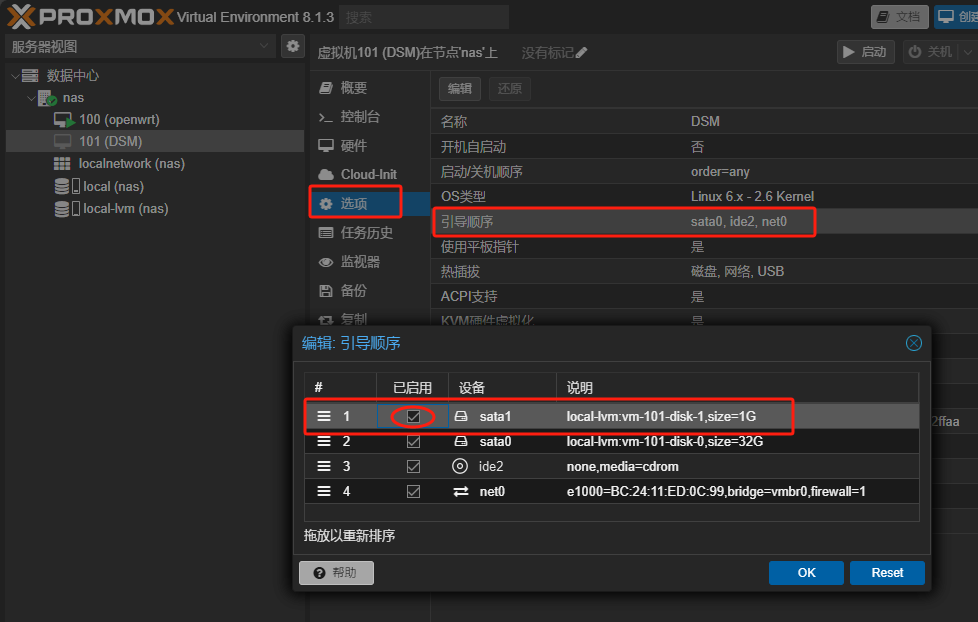
Task: Click the pencil icon to edit tags
Action: pyautogui.click(x=581, y=53)
